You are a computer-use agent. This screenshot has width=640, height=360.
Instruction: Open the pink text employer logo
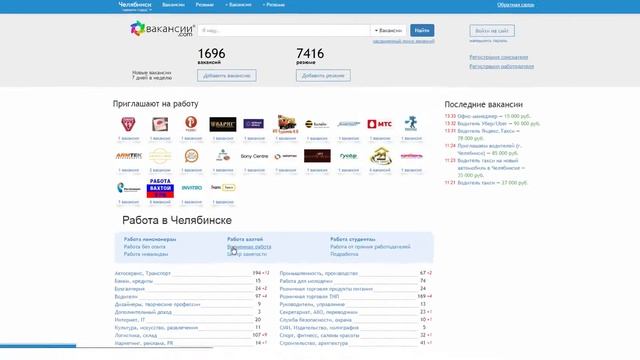(x=411, y=156)
